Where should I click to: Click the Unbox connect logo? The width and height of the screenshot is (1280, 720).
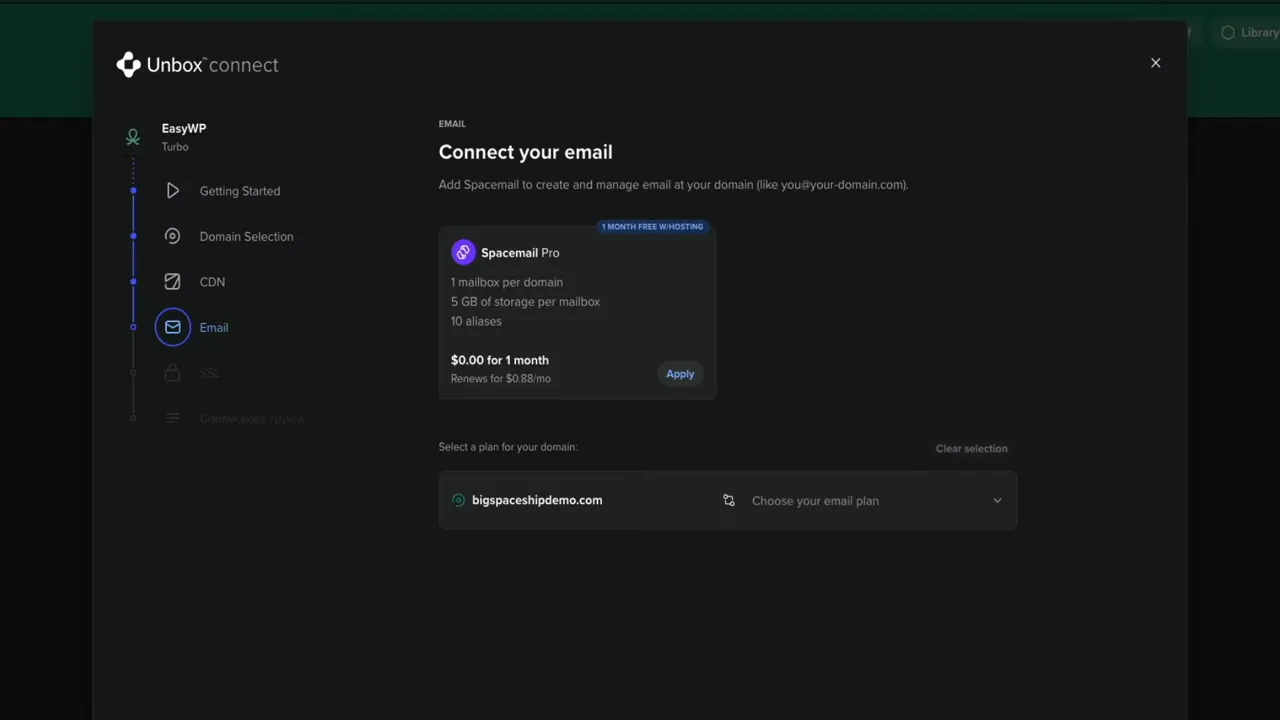(x=197, y=65)
